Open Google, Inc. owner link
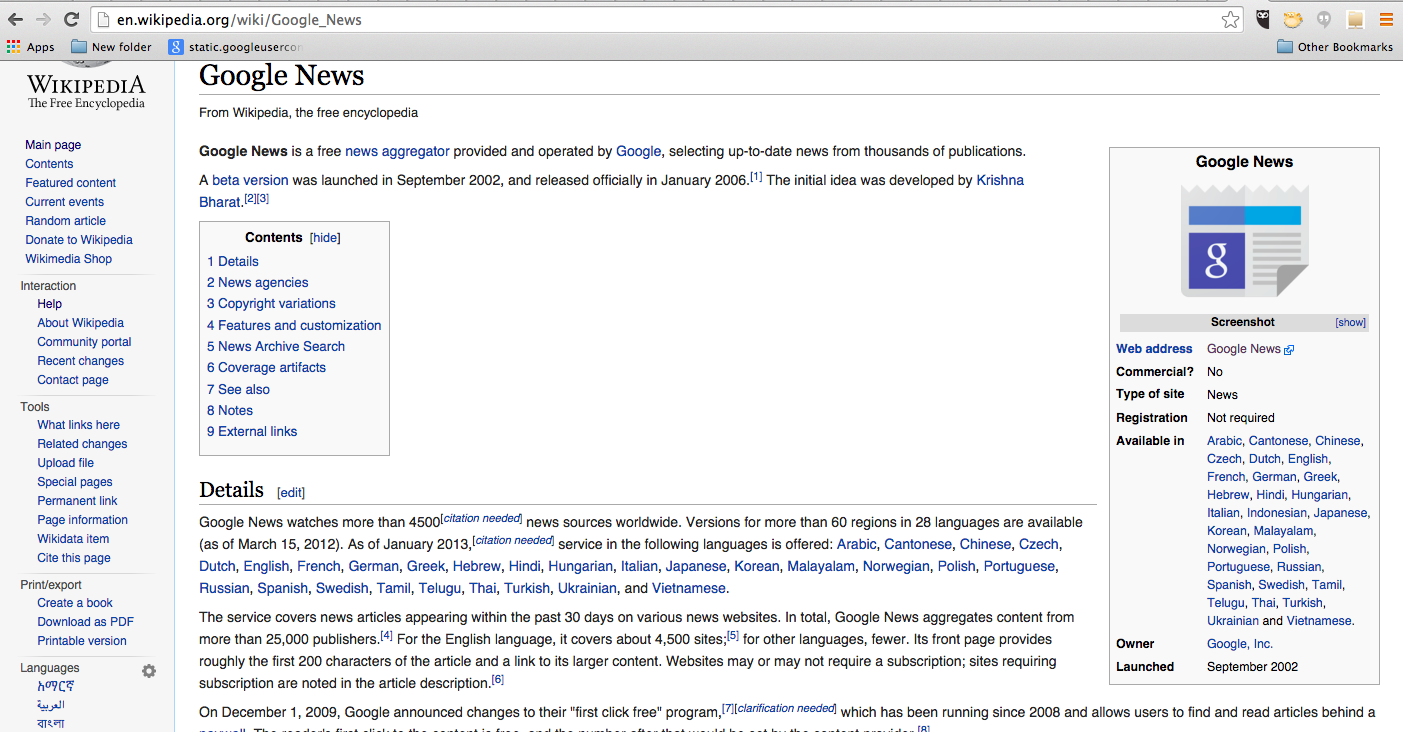 (1240, 644)
